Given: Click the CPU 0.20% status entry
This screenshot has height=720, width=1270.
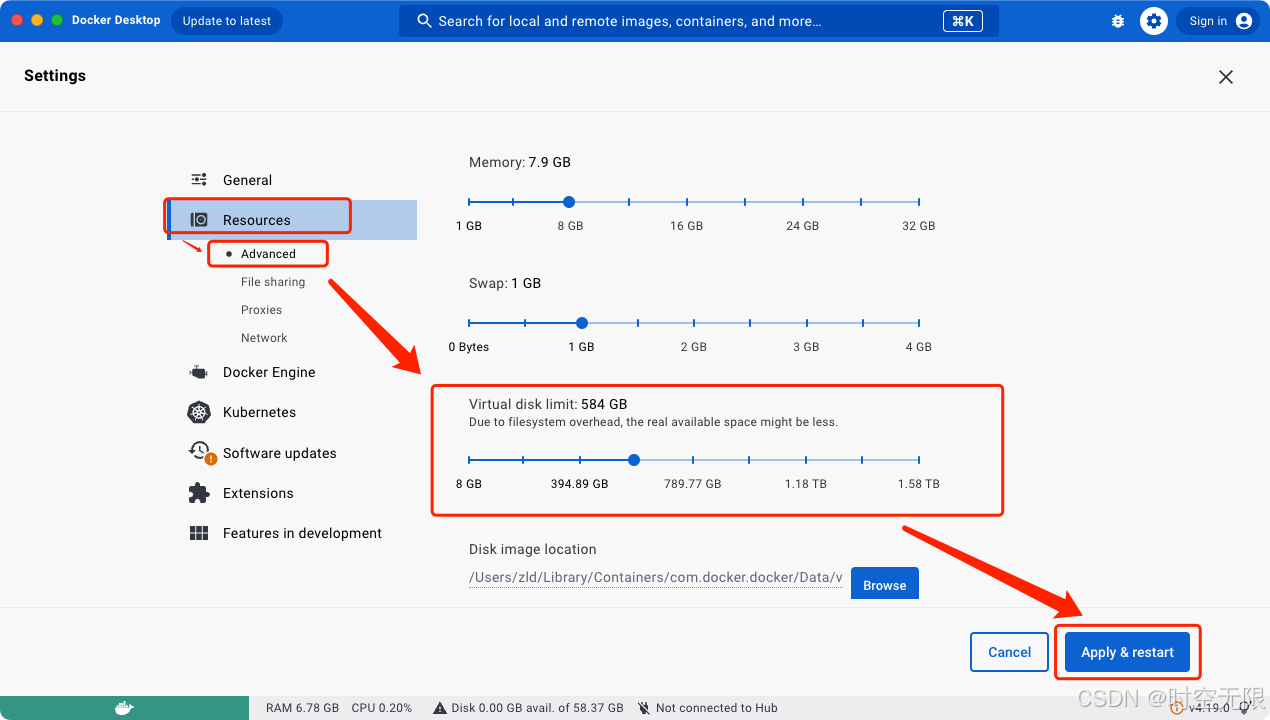Looking at the screenshot, I should pos(381,708).
